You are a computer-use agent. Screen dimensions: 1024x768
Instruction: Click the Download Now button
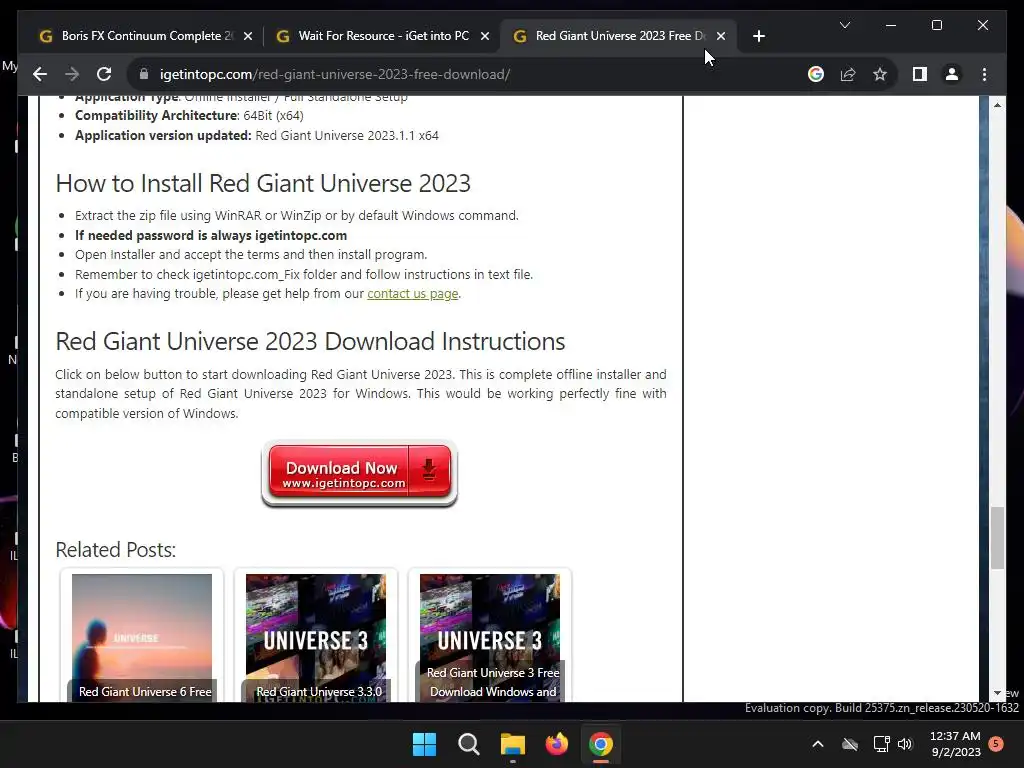(359, 474)
